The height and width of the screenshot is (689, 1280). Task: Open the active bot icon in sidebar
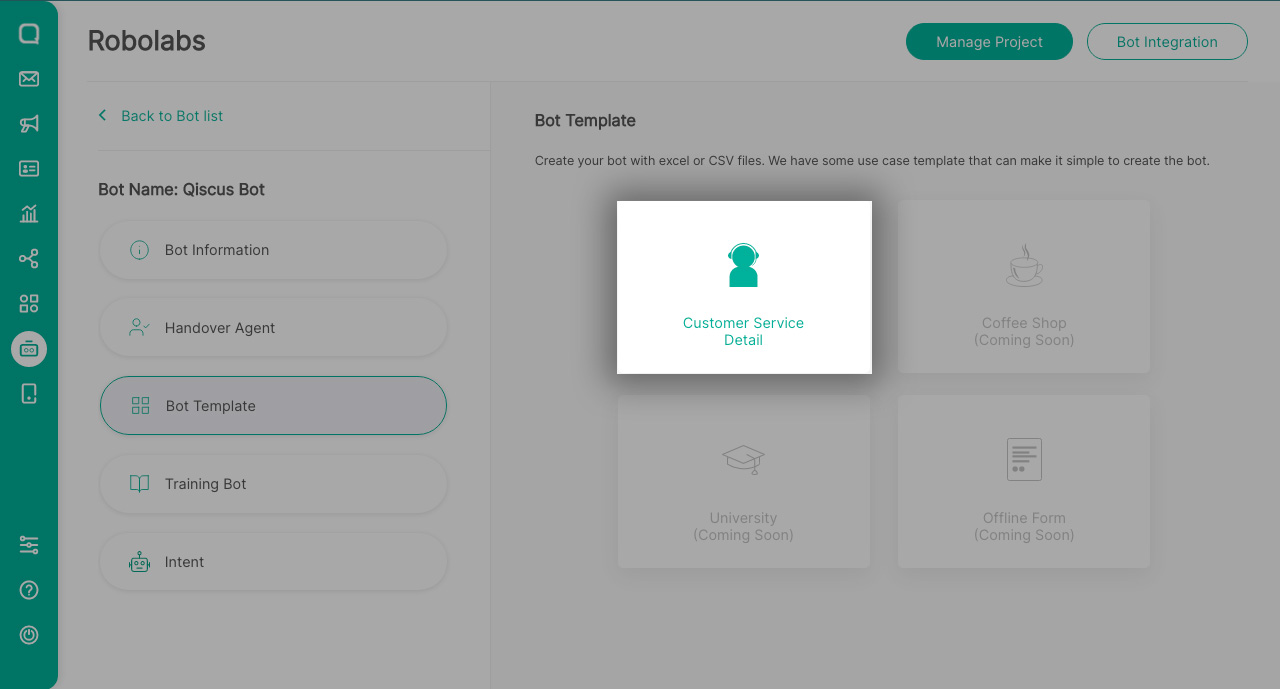pos(28,348)
